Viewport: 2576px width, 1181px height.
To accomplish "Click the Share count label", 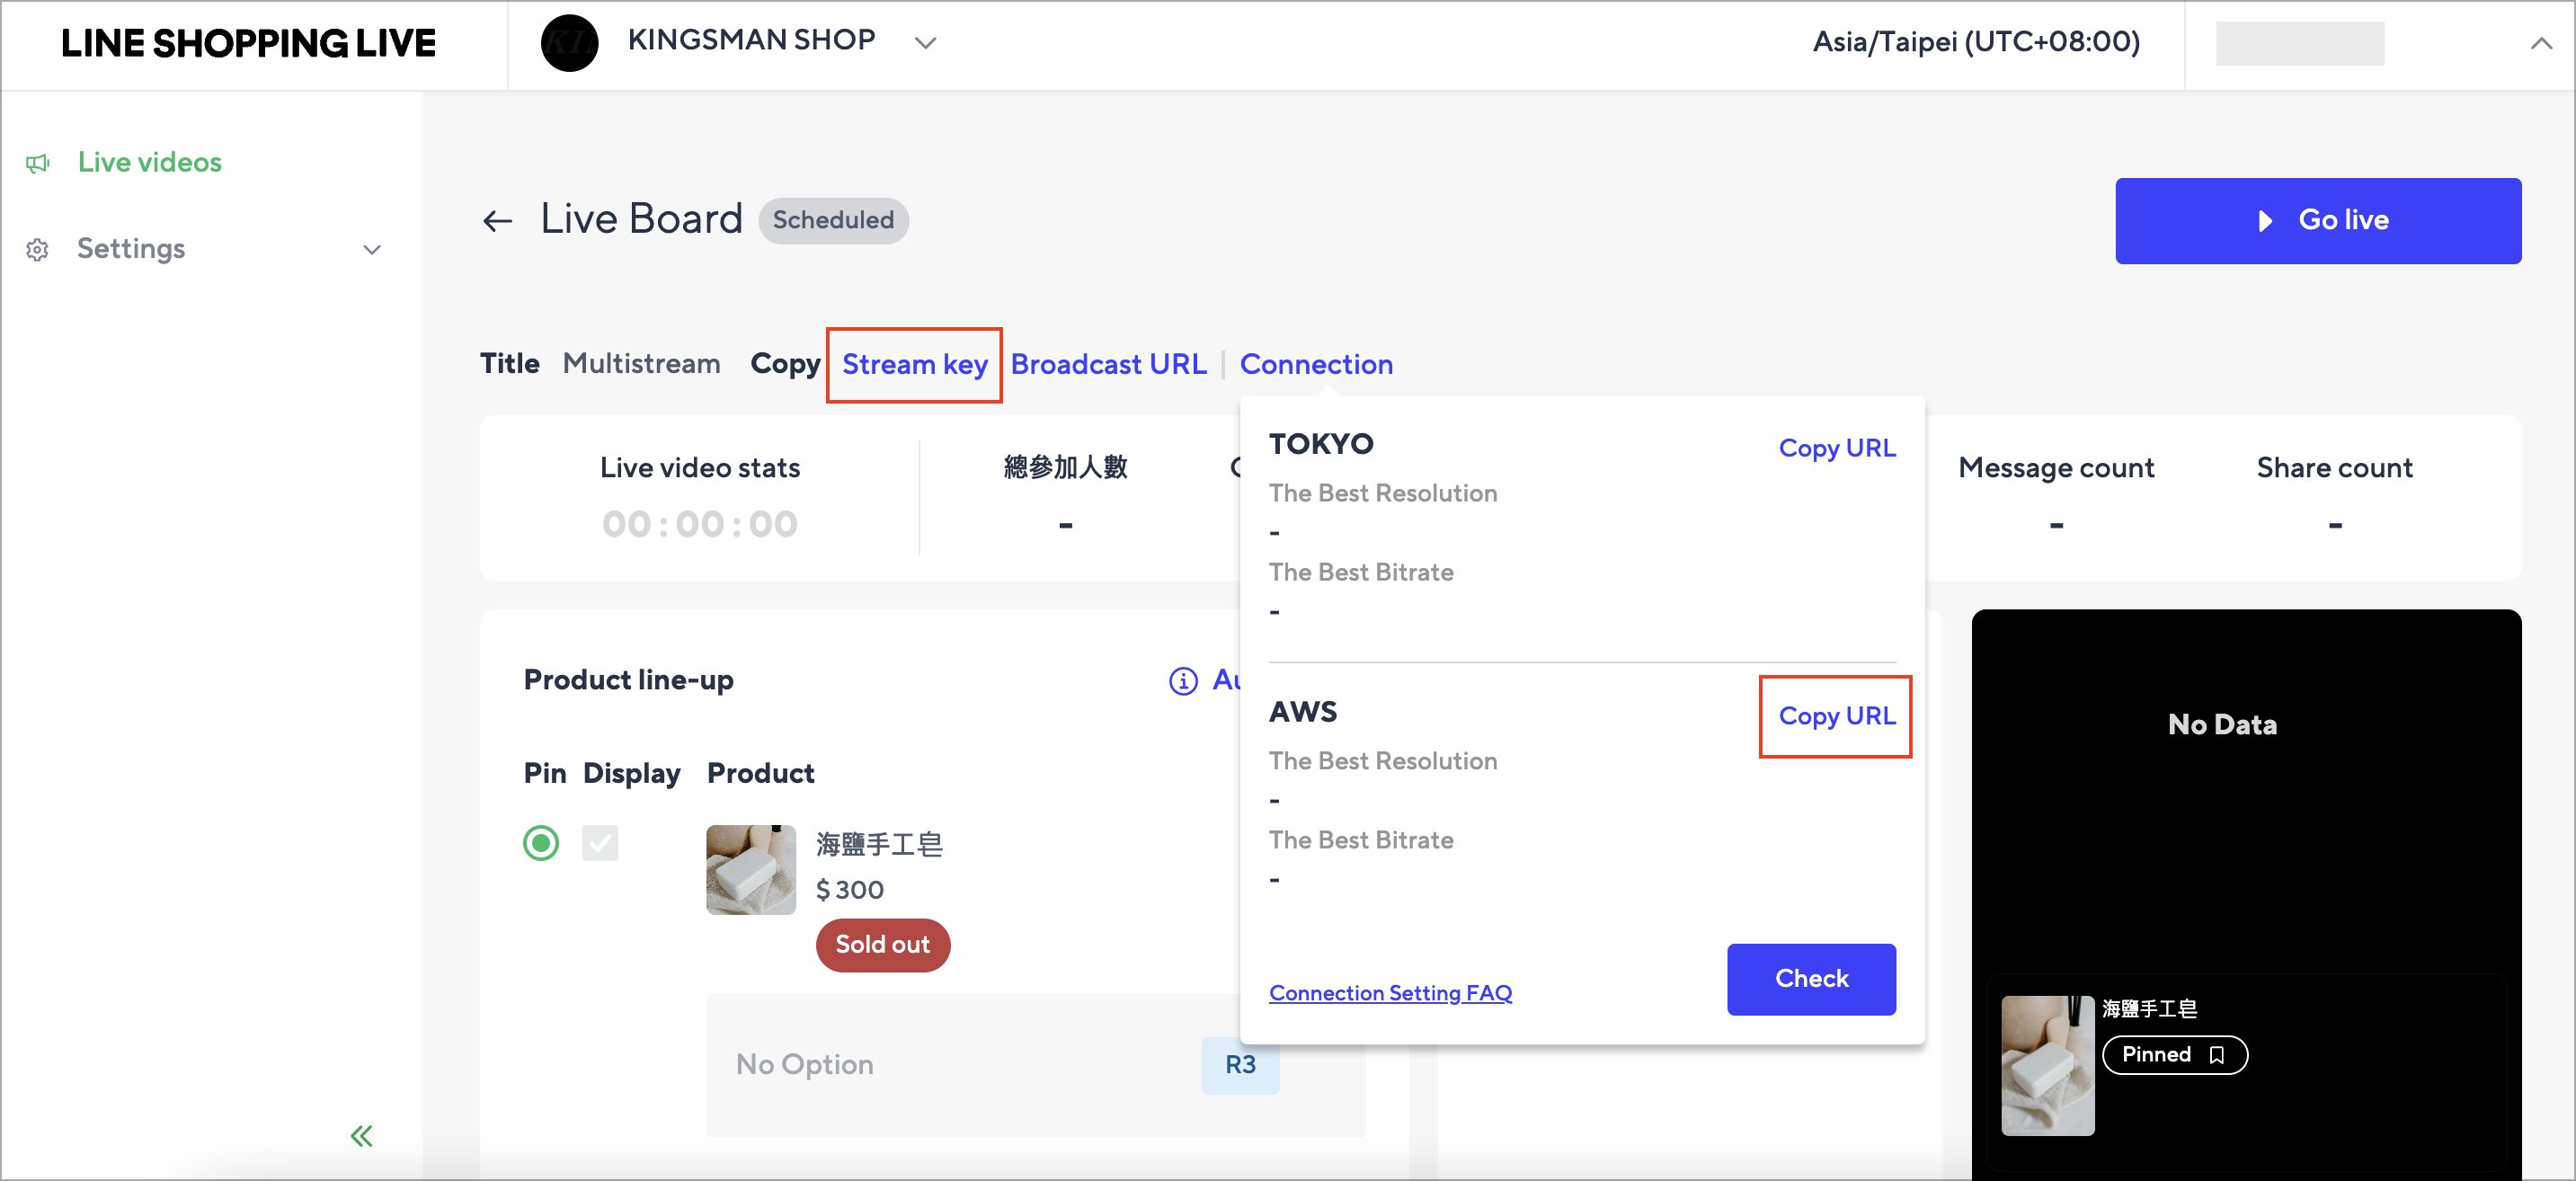I will click(2334, 468).
